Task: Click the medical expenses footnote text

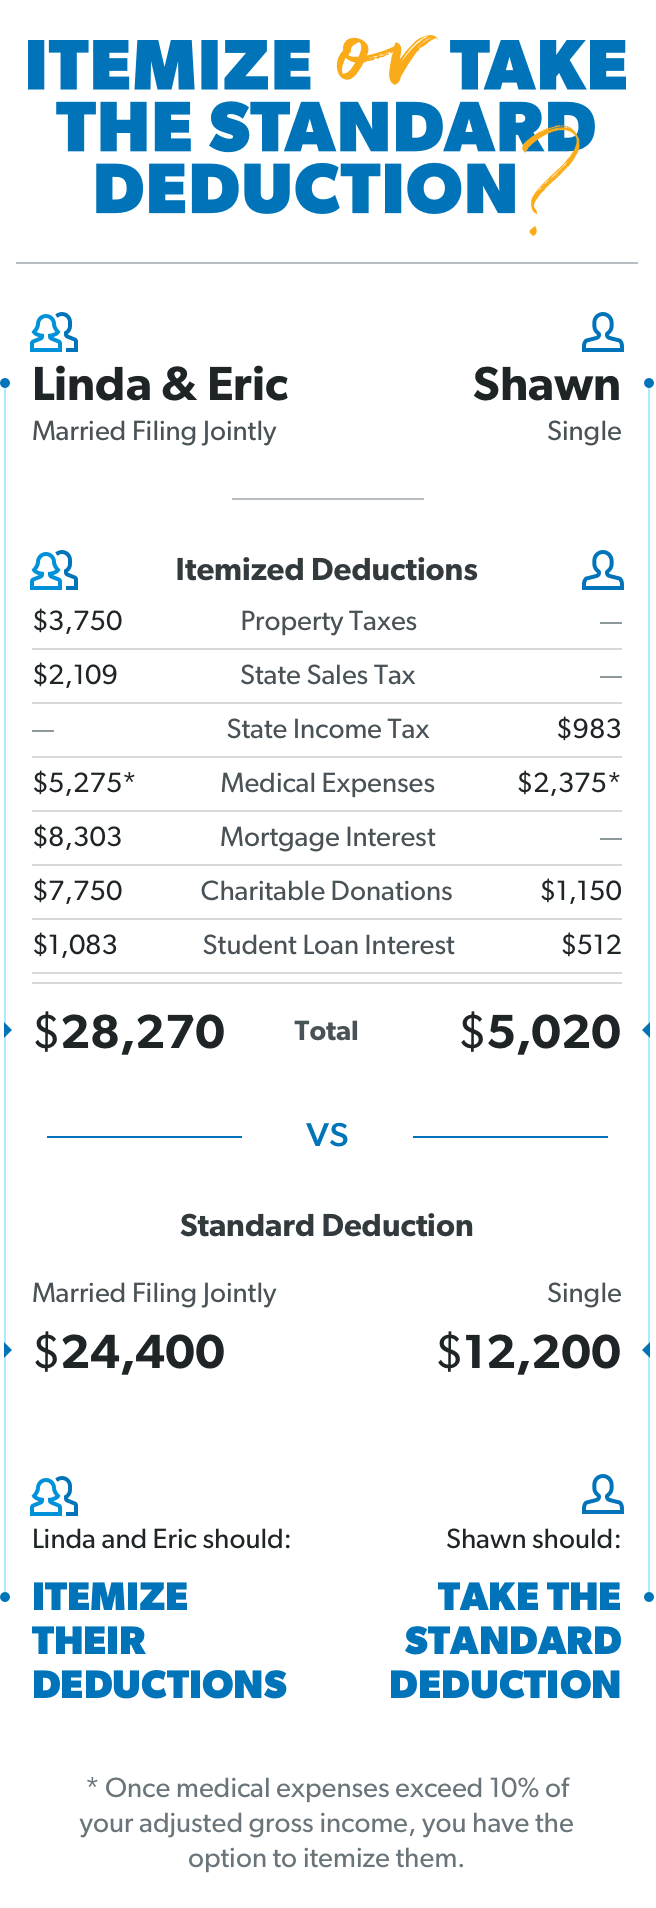Action: (x=327, y=1823)
